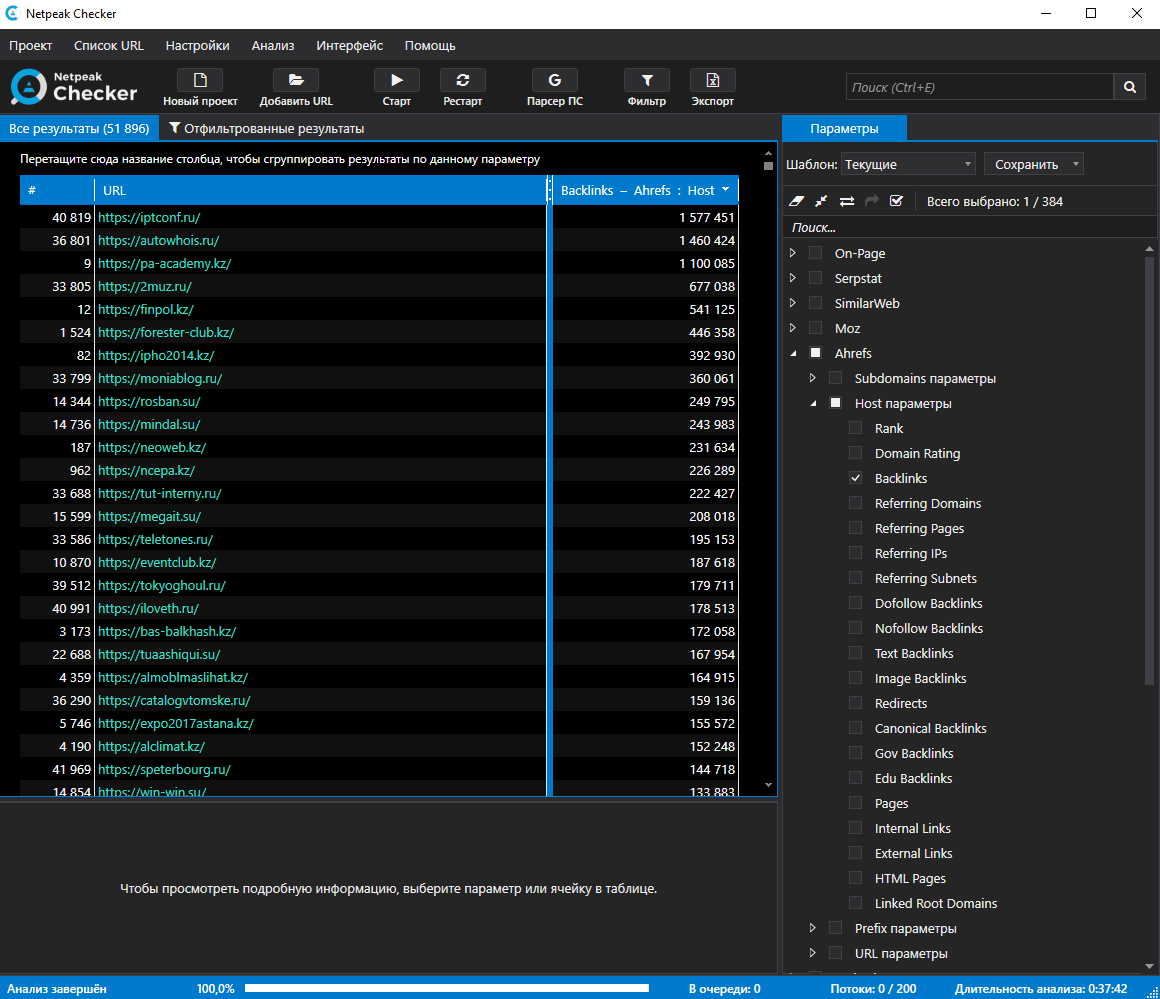
Task: Tick the Referring IPs checkbox
Action: click(x=855, y=553)
